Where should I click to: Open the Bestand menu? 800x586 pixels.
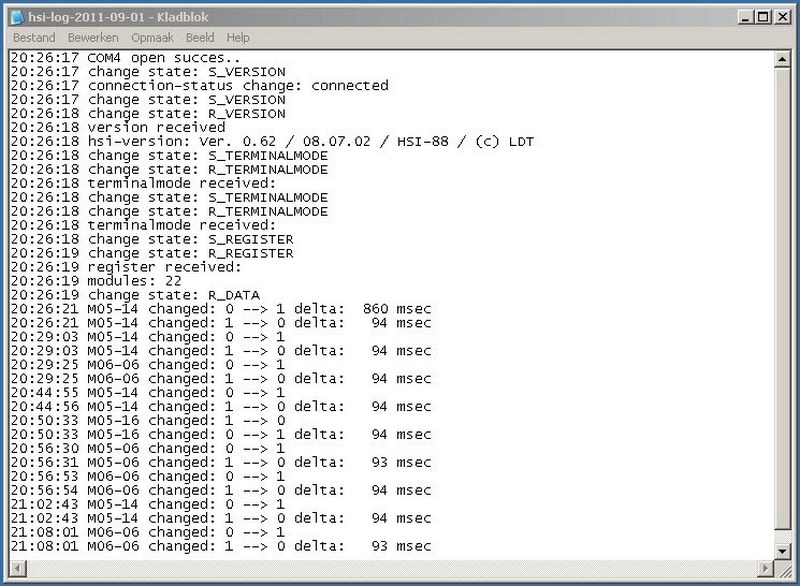(35, 38)
